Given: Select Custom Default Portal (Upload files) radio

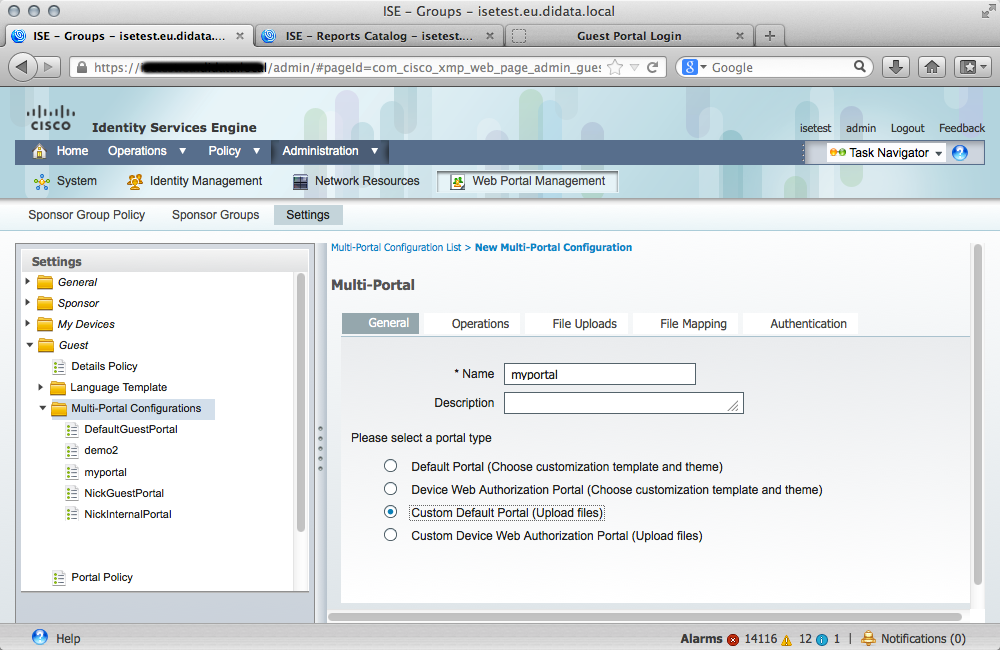Looking at the screenshot, I should click(x=390, y=512).
